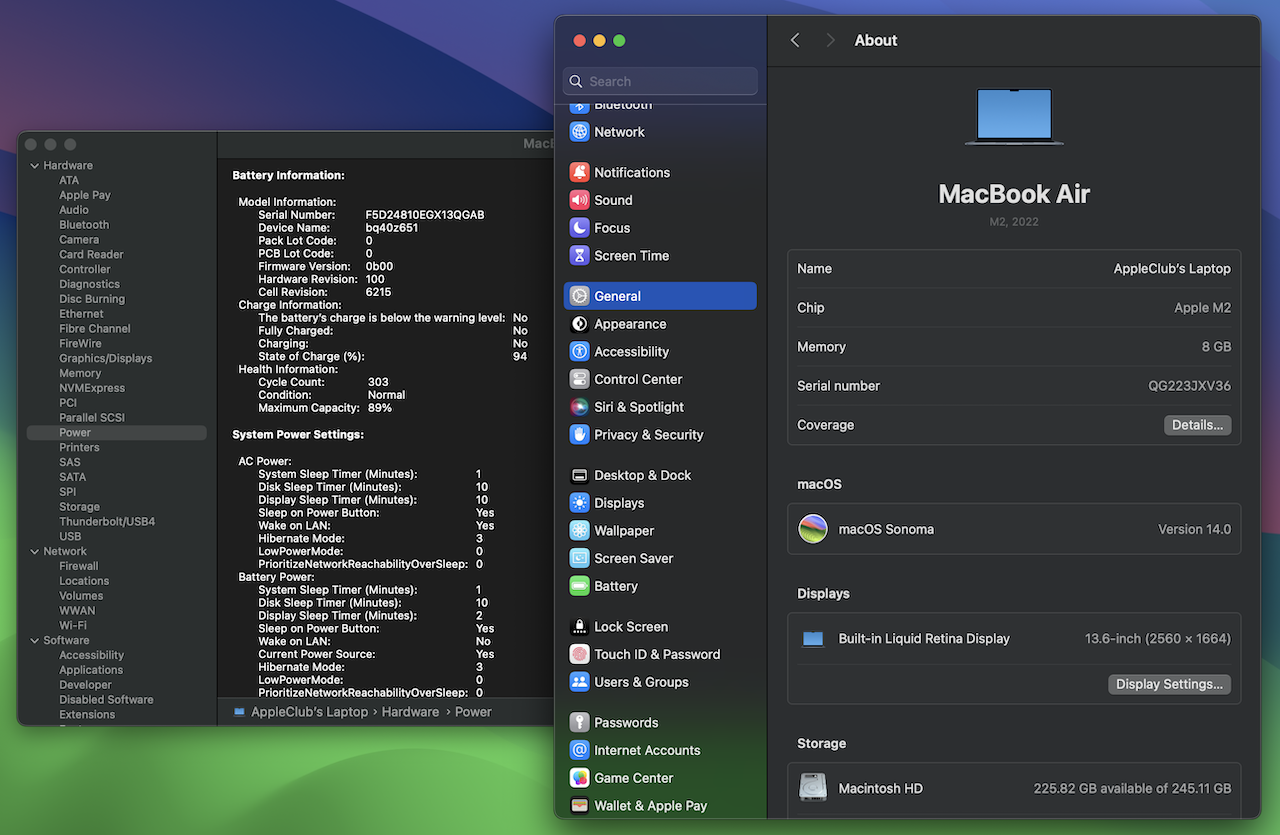Select Wi-Fi in the Network tree
Viewport: 1280px width, 835px height.
pyautogui.click(x=73, y=626)
